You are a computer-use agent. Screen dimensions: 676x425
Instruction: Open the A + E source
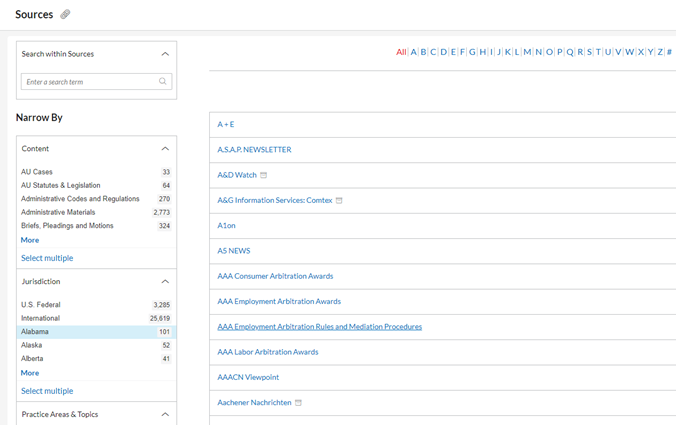coord(225,125)
